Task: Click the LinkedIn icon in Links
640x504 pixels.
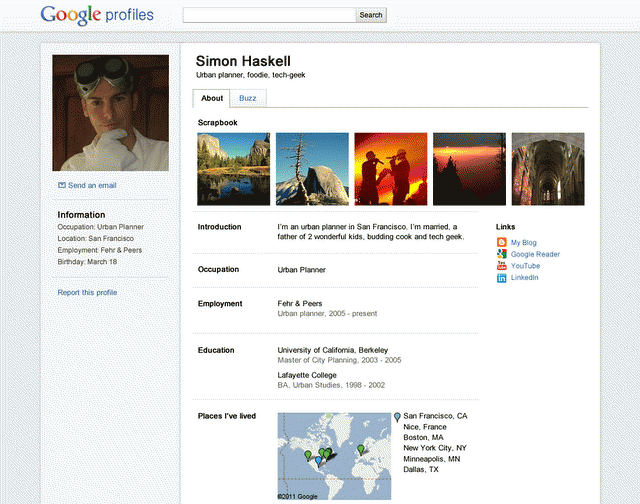Action: [x=502, y=278]
